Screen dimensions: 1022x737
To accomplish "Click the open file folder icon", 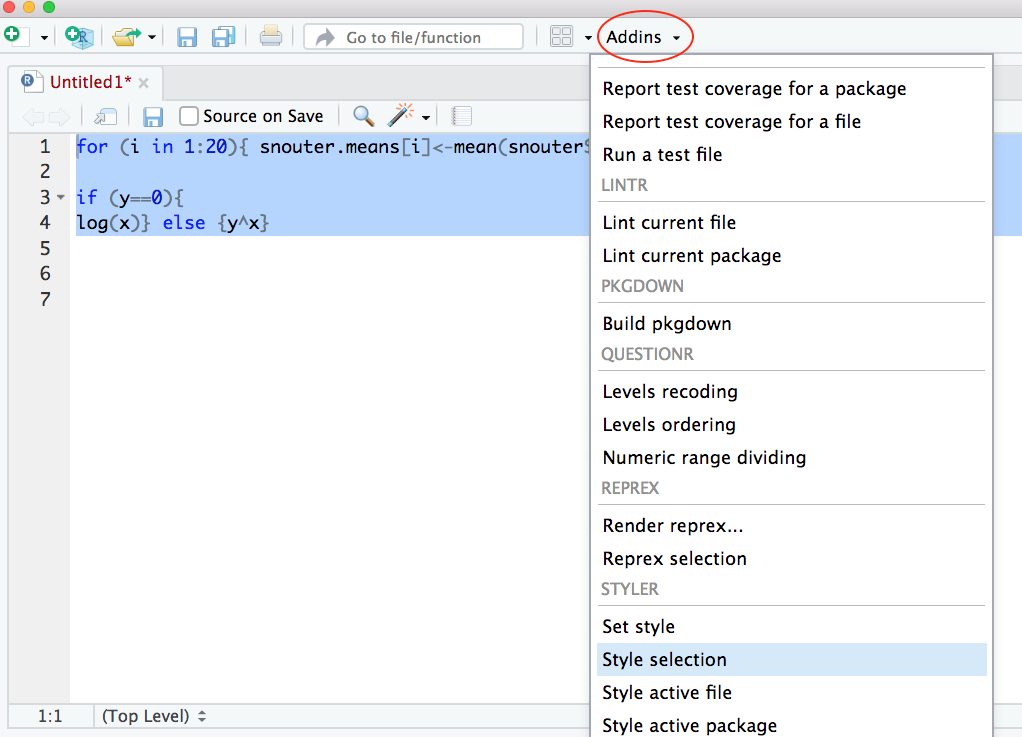I will (126, 37).
